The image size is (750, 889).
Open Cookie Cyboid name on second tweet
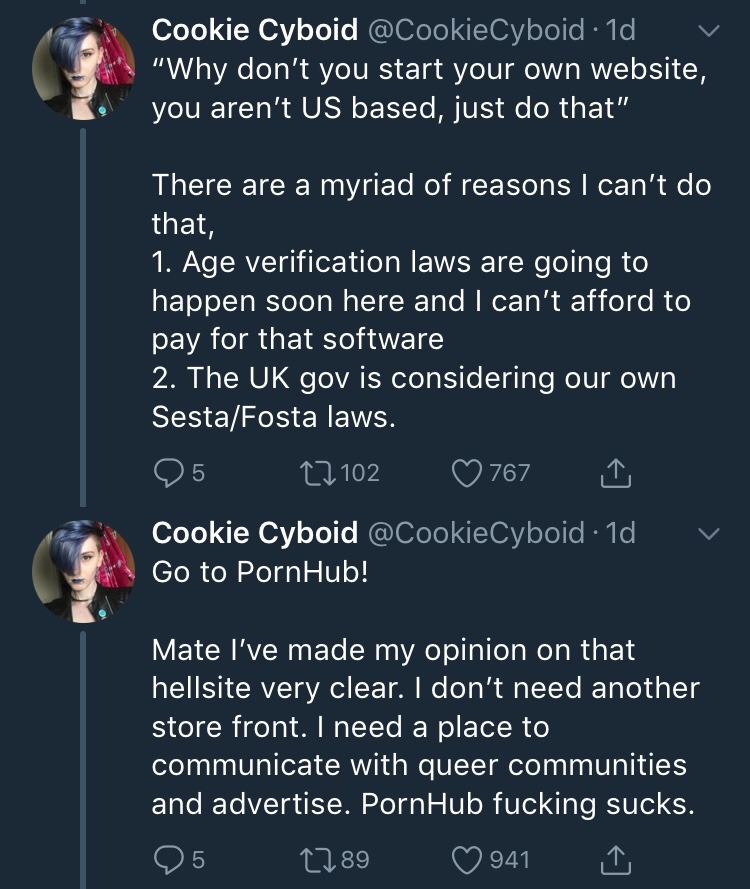[254, 533]
